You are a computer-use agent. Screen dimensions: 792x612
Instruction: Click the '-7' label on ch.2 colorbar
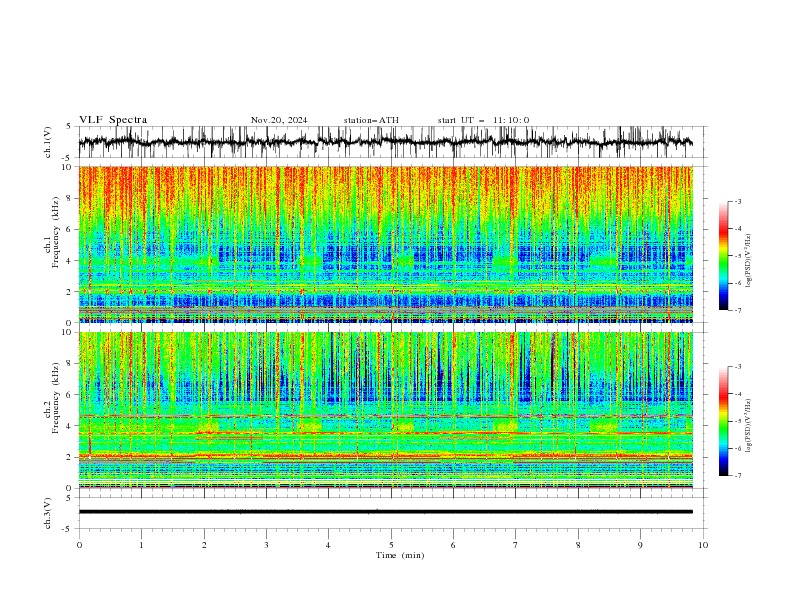point(737,475)
